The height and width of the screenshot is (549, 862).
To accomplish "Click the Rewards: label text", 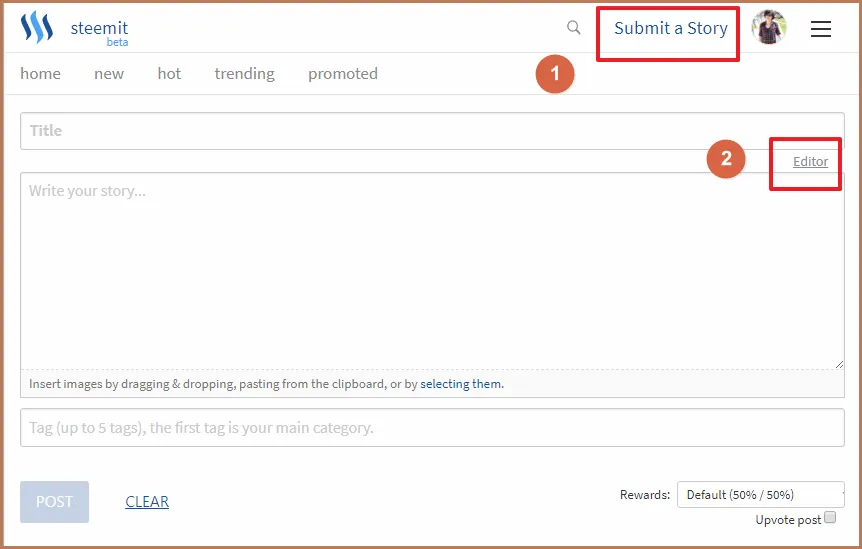I will [x=645, y=495].
